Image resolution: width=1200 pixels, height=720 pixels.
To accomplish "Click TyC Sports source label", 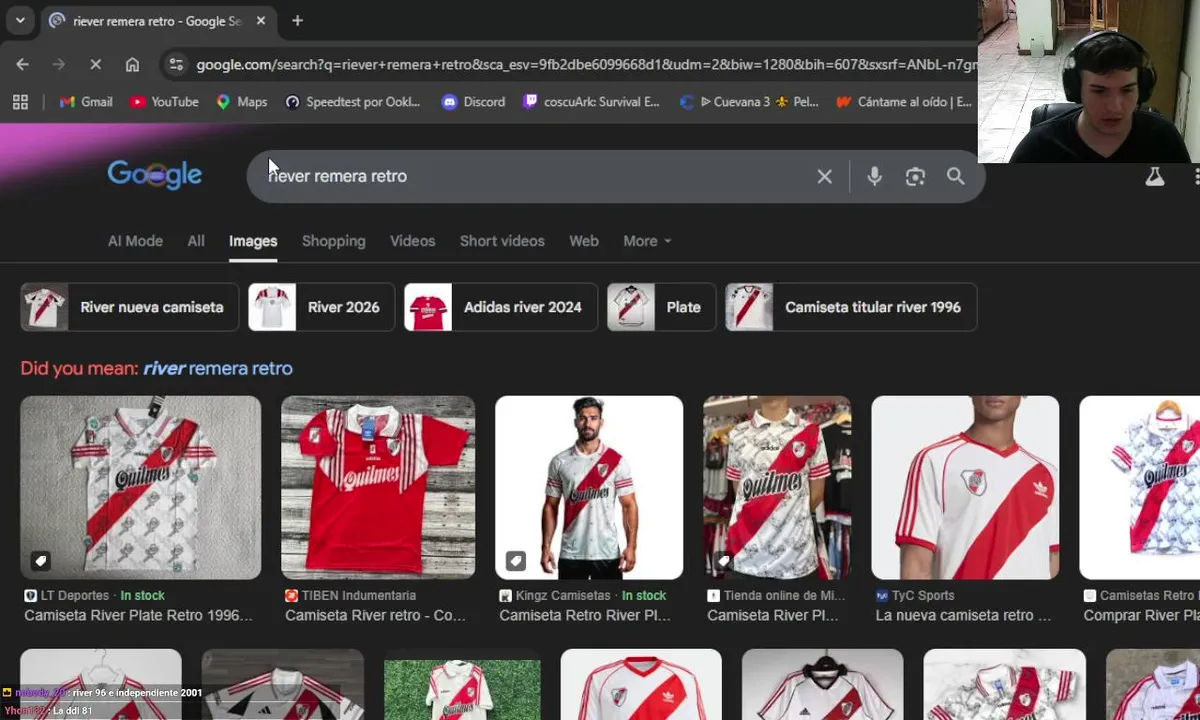I will coord(922,595).
